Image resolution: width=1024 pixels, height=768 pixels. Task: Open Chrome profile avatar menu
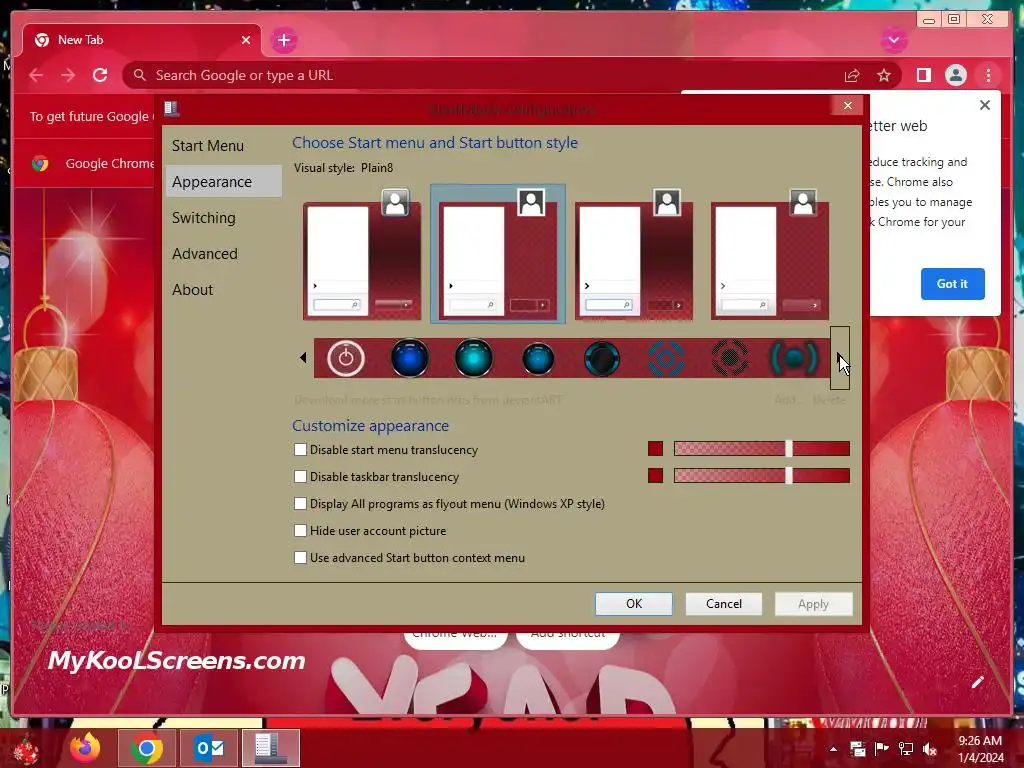pos(955,75)
